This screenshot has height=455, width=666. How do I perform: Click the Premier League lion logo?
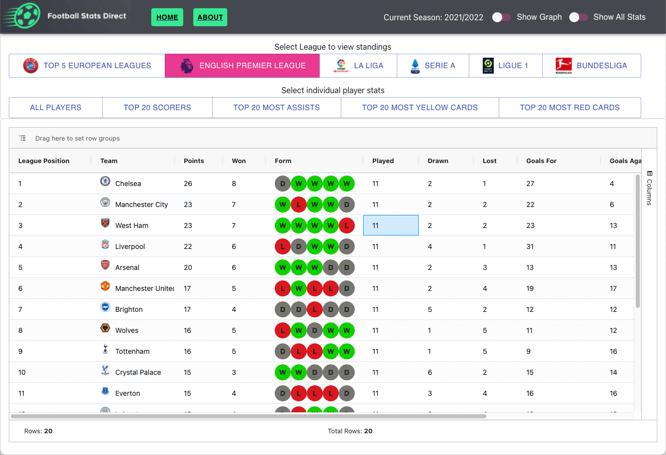(186, 65)
